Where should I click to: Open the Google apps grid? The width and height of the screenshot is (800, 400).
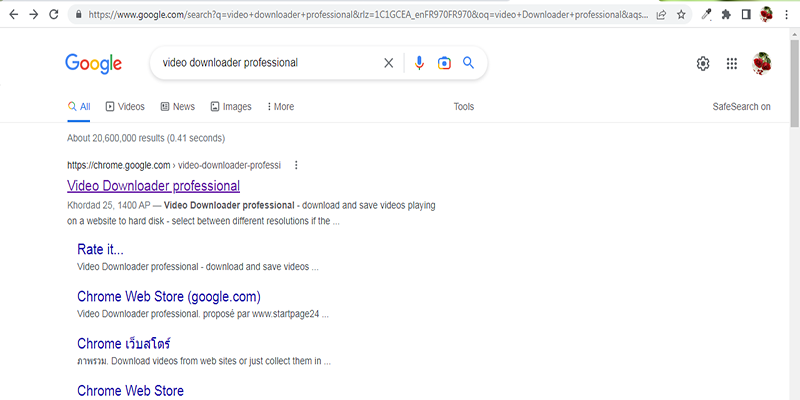[732, 64]
